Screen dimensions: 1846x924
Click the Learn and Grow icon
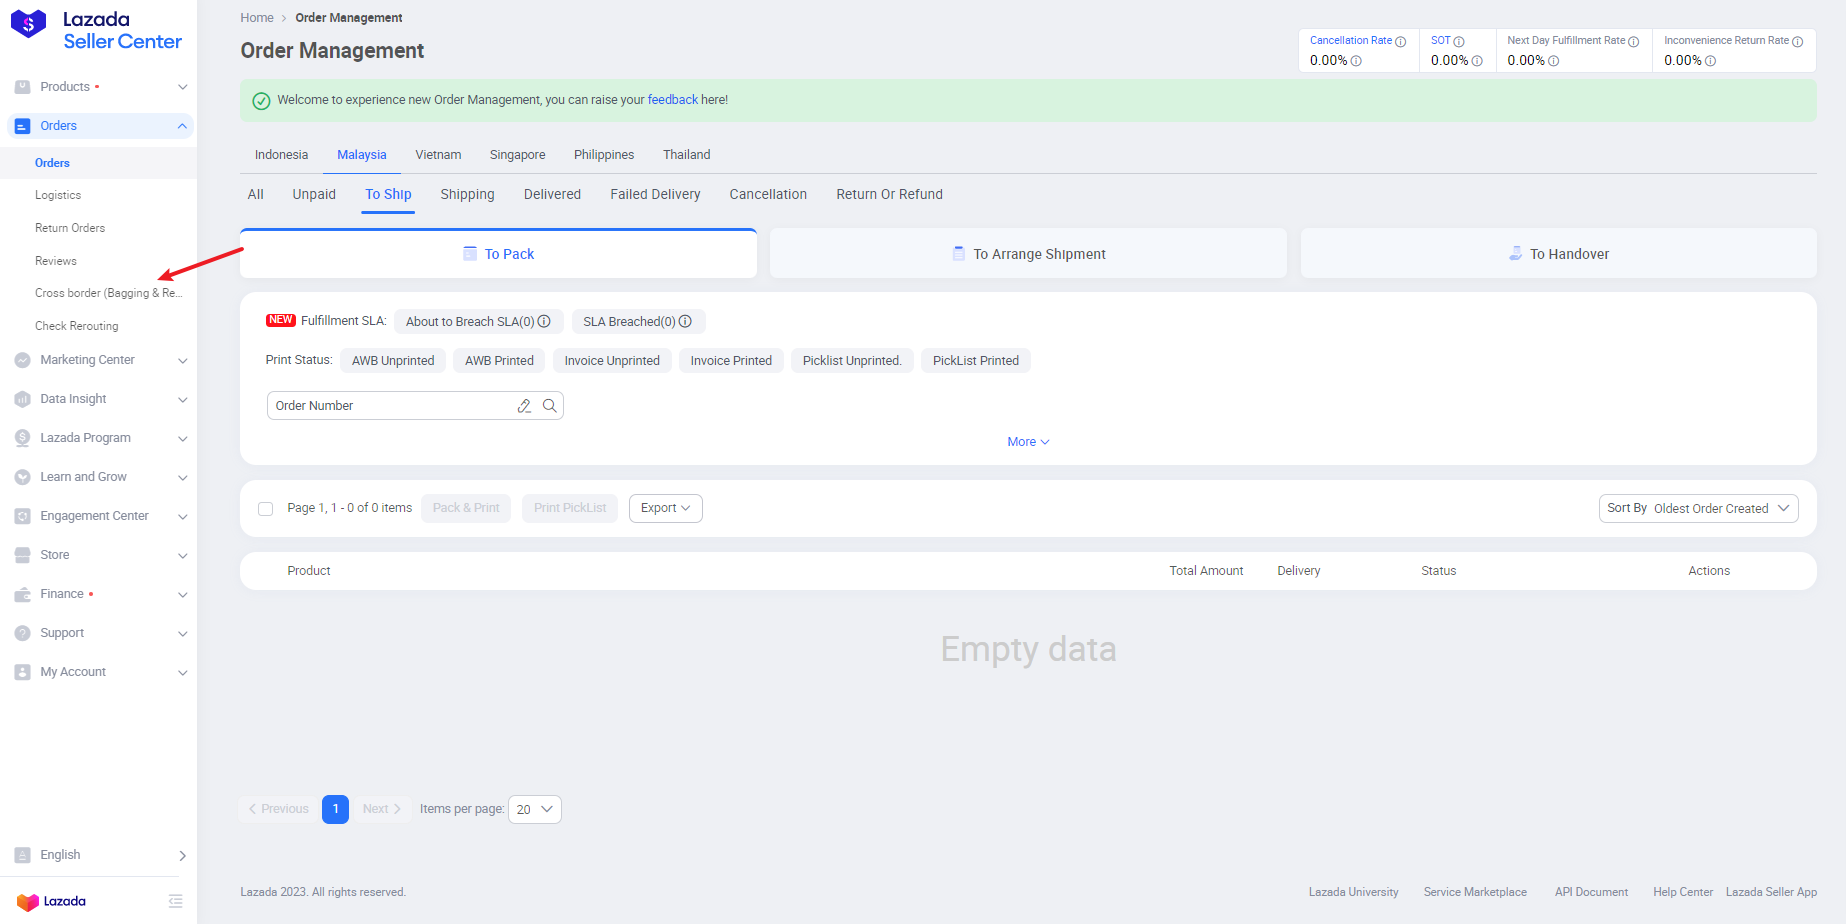(22, 477)
